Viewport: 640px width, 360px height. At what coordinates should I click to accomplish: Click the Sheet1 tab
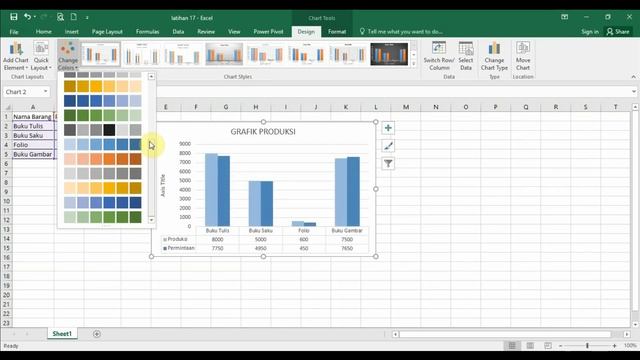pyautogui.click(x=62, y=334)
